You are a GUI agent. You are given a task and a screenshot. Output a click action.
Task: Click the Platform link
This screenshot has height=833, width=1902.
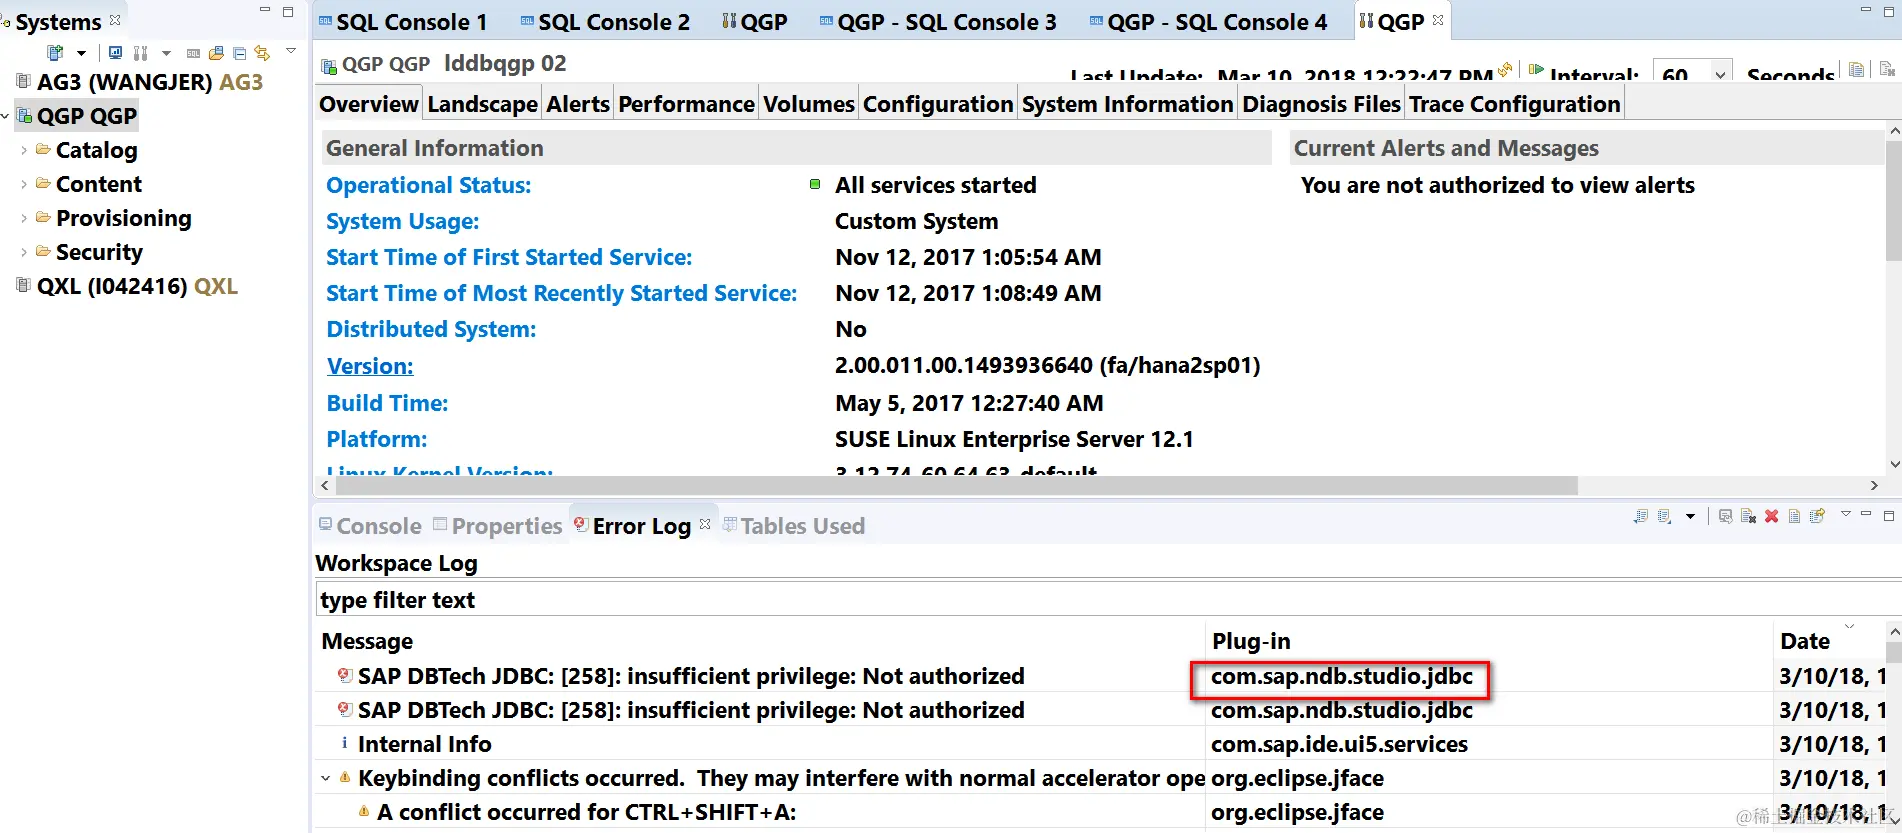pyautogui.click(x=376, y=439)
